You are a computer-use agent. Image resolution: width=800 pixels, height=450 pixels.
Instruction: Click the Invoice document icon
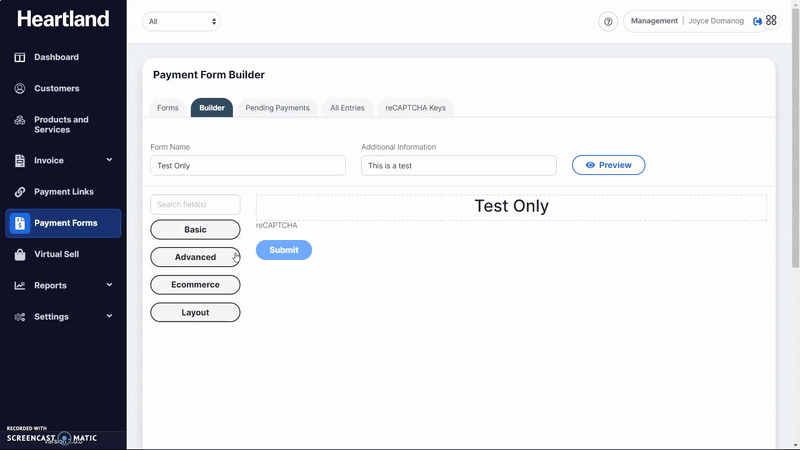[x=19, y=160]
